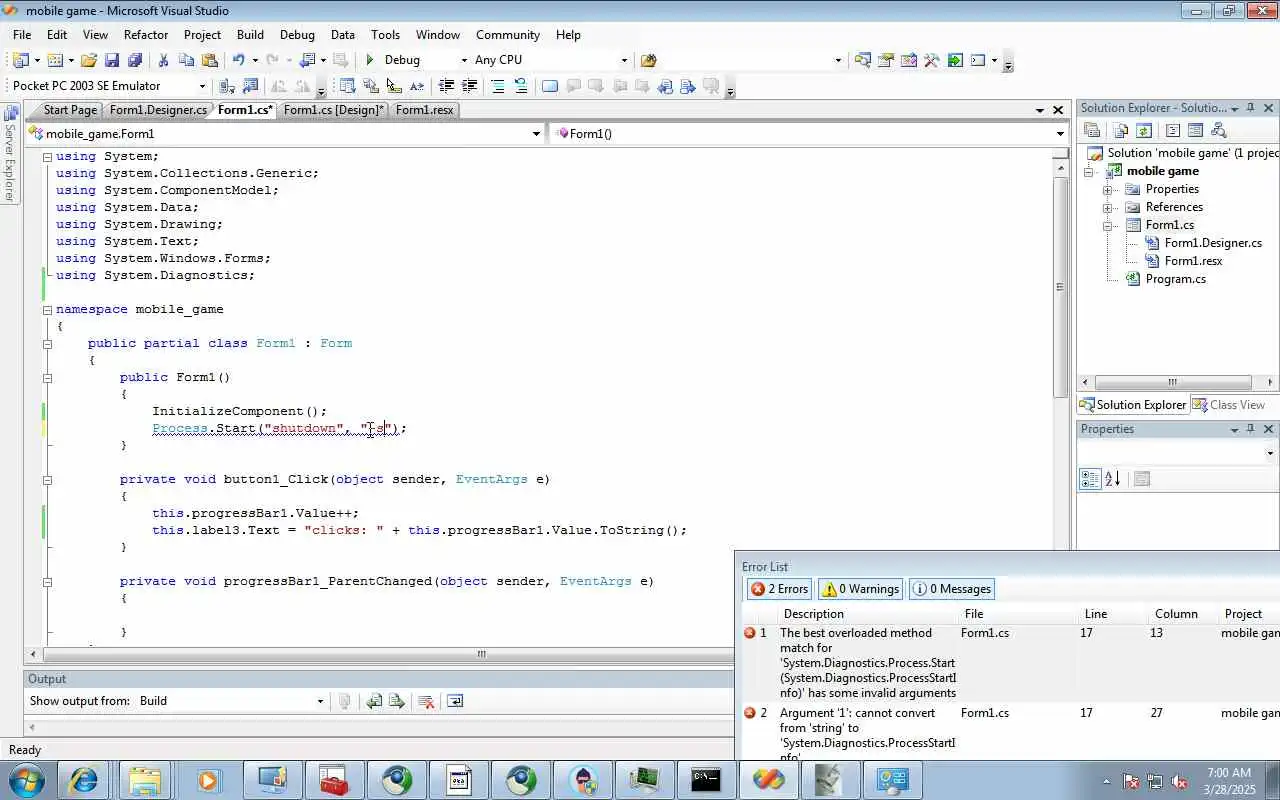Toggle the 2 Errors filter button
Image resolution: width=1280 pixels, height=800 pixels.
(x=779, y=589)
